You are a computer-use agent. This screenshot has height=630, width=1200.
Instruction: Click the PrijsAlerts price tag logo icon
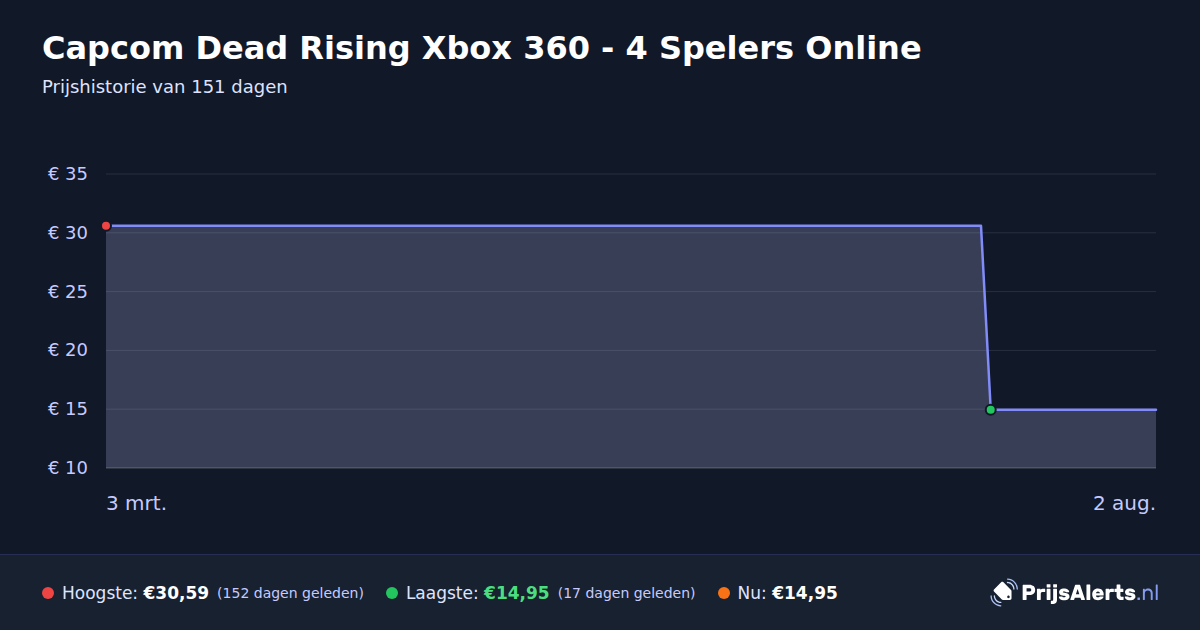[x=1003, y=593]
